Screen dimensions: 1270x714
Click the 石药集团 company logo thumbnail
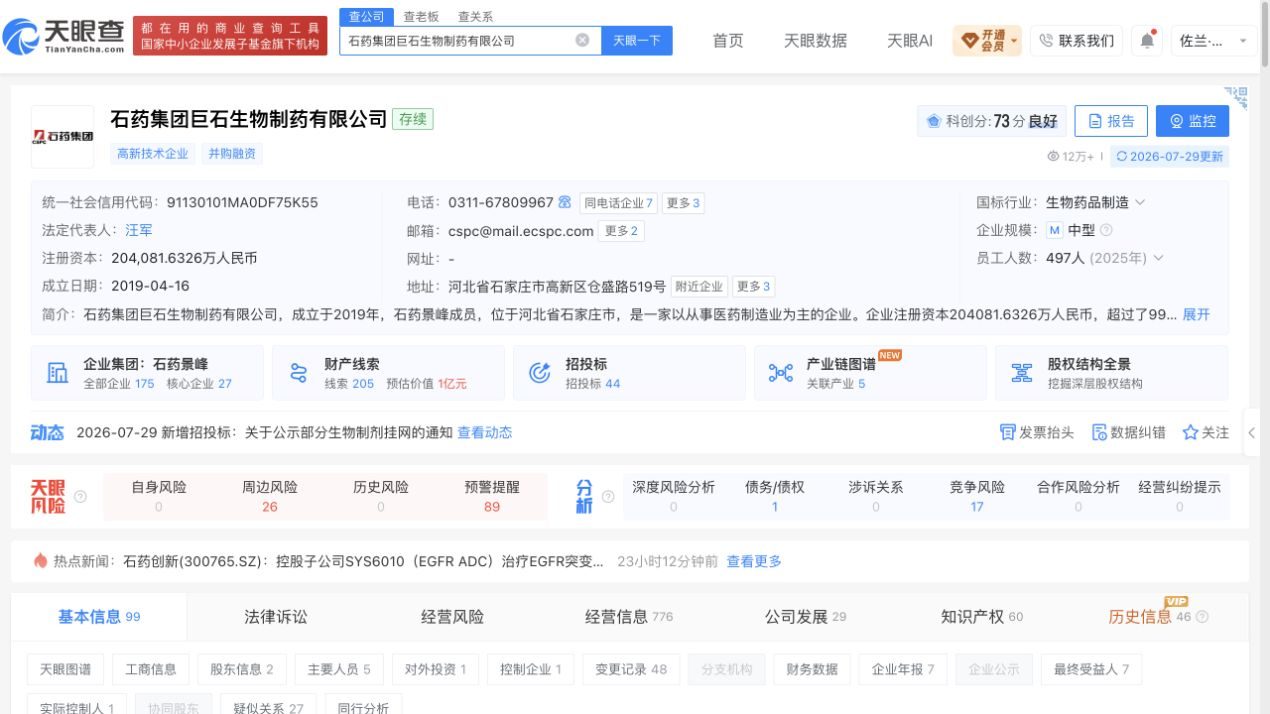pyautogui.click(x=62, y=136)
